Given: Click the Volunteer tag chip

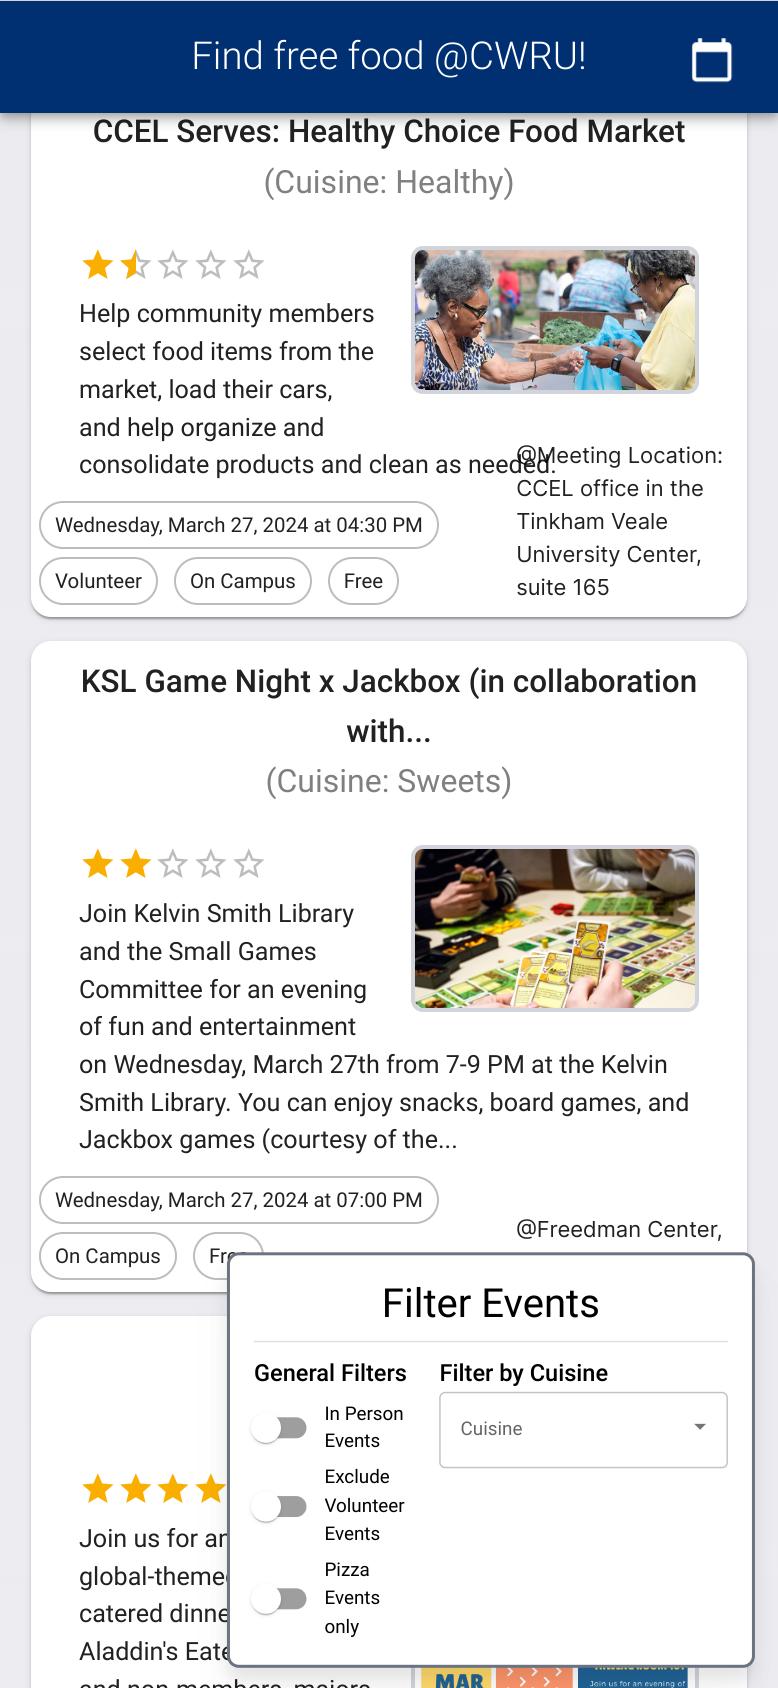Looking at the screenshot, I should tap(98, 581).
